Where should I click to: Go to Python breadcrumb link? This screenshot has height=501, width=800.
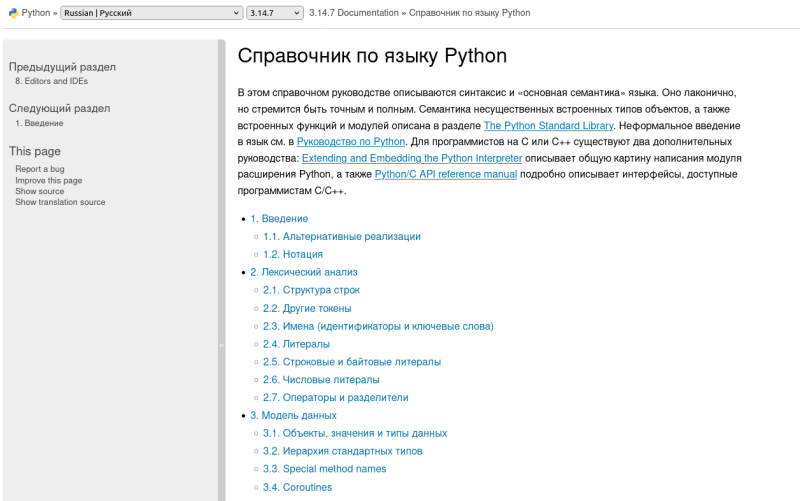[36, 13]
